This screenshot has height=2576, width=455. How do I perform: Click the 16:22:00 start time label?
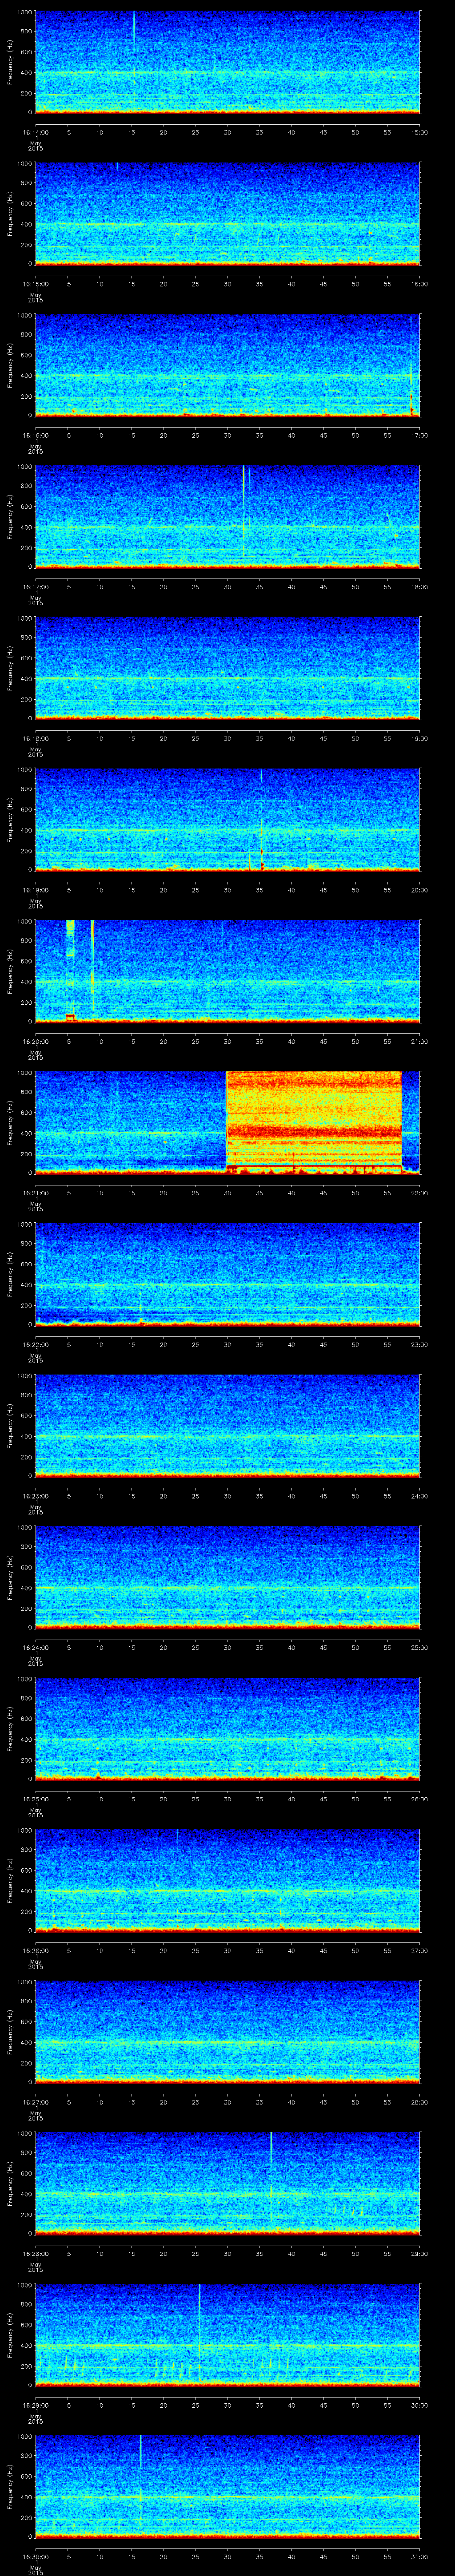coord(35,1344)
